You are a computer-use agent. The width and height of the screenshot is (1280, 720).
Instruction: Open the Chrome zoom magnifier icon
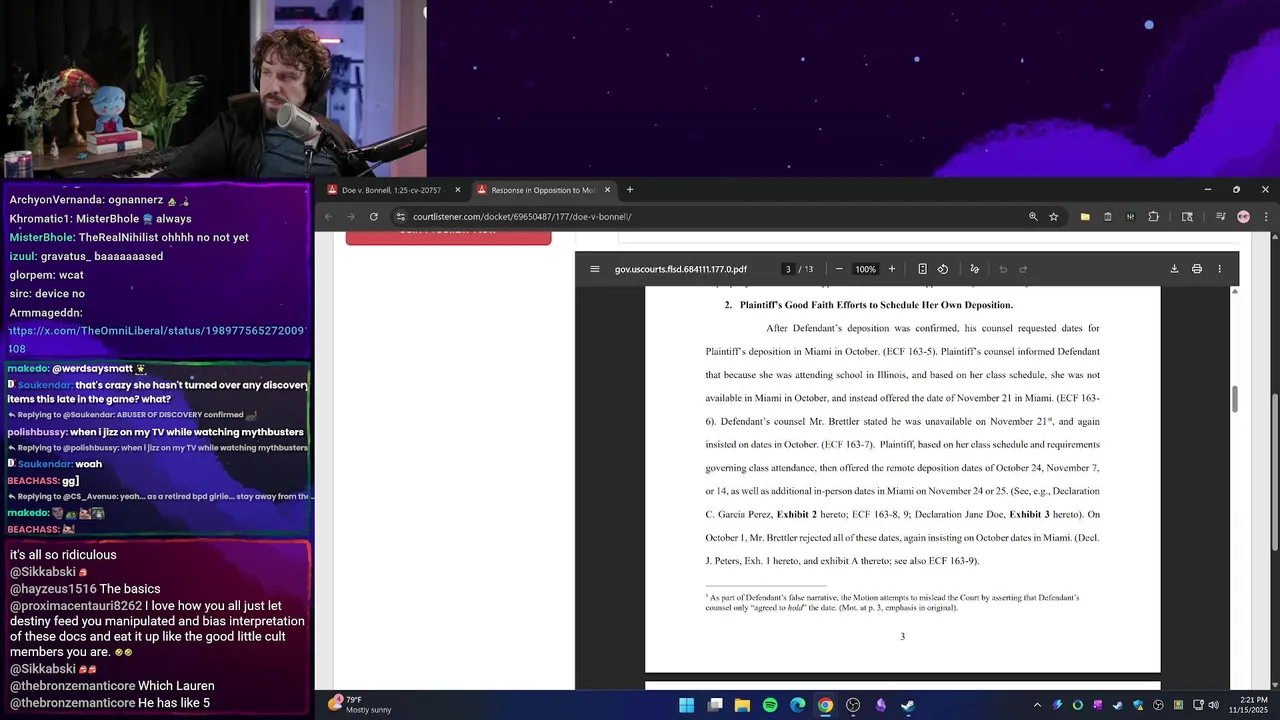1033,216
